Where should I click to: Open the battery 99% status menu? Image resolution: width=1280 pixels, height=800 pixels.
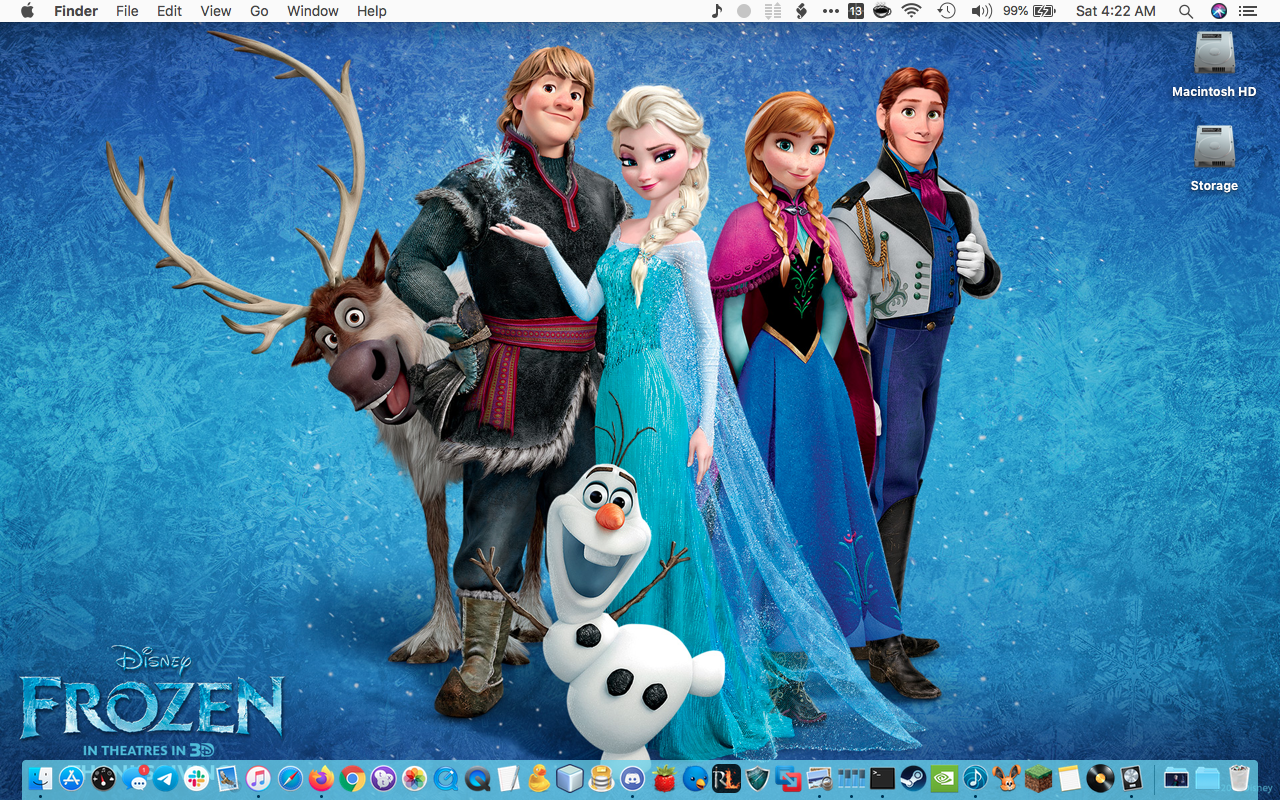tap(1029, 11)
